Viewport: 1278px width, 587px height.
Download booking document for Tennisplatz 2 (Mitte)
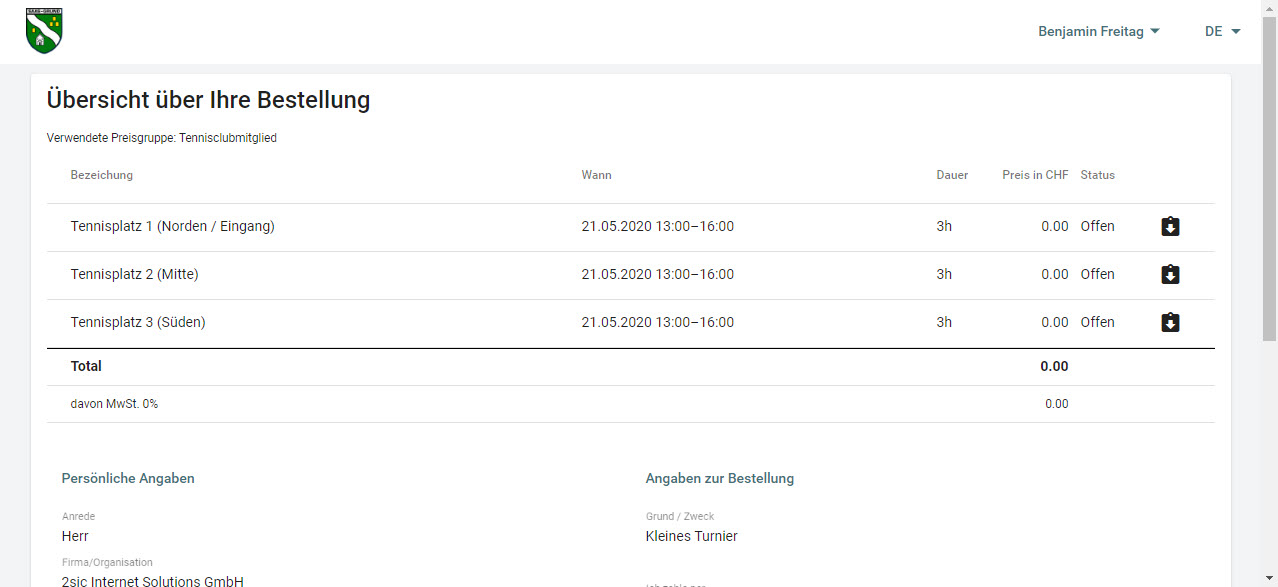[x=1170, y=275]
